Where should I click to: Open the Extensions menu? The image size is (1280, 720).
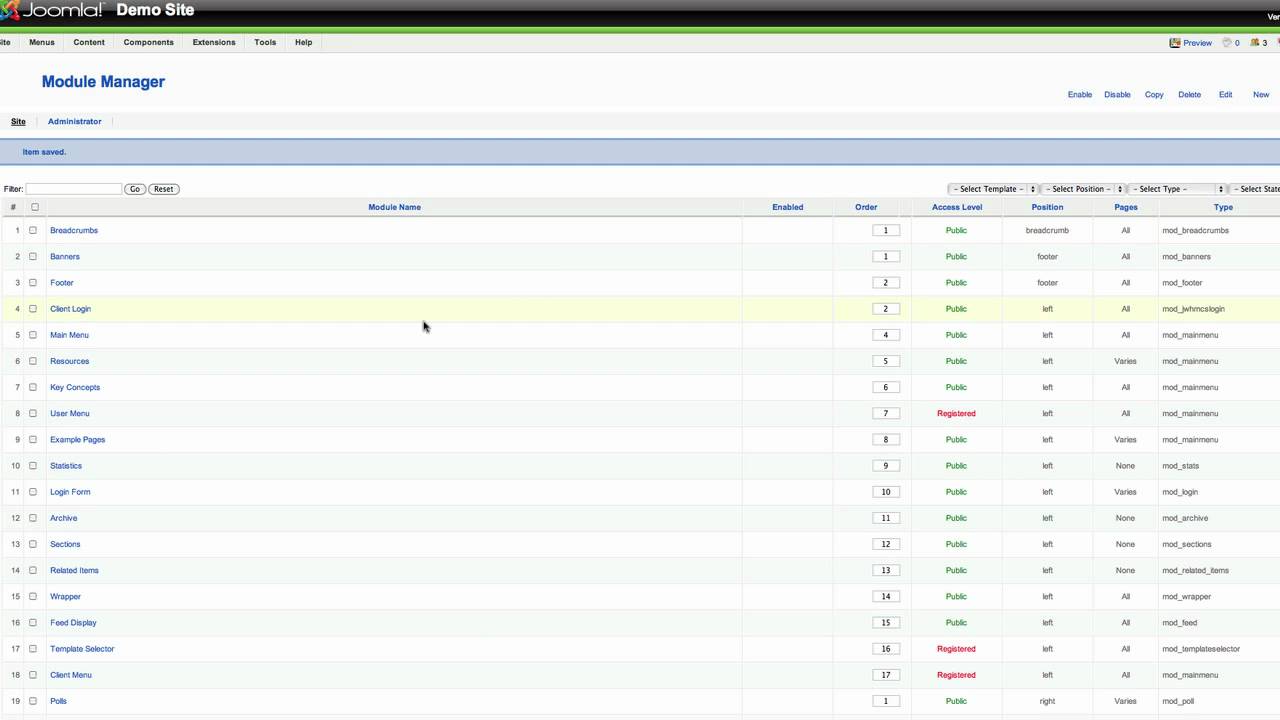pos(214,42)
